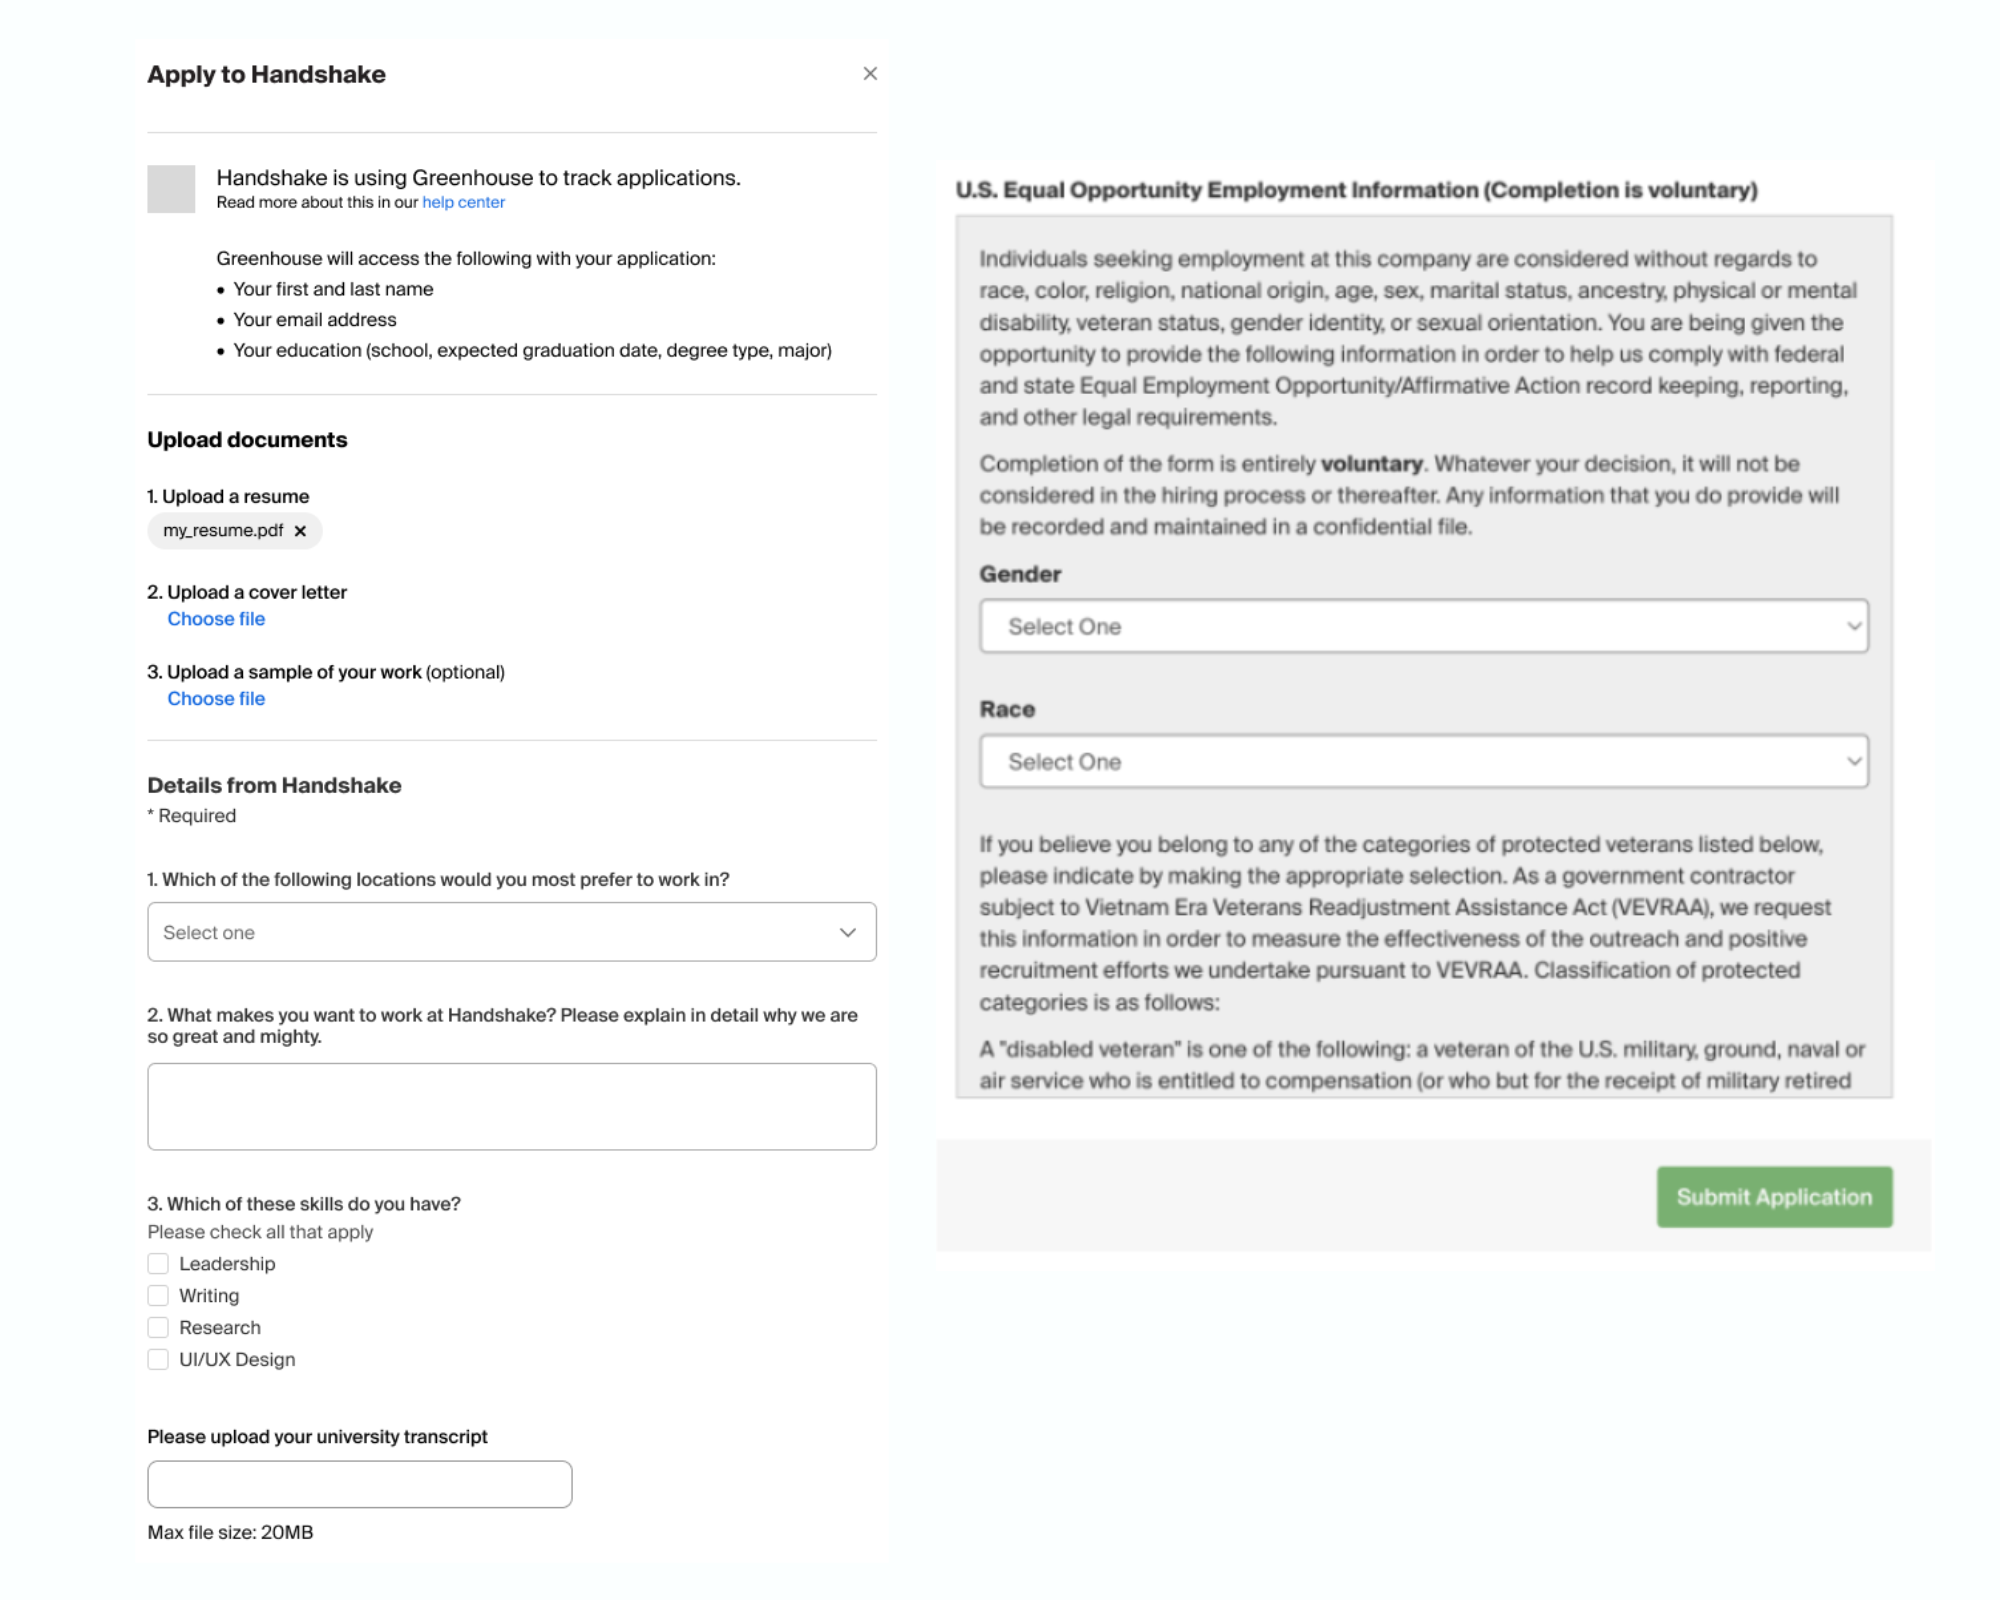Choose file for your work sample
Screen dimensions: 2000x1600
[216, 698]
